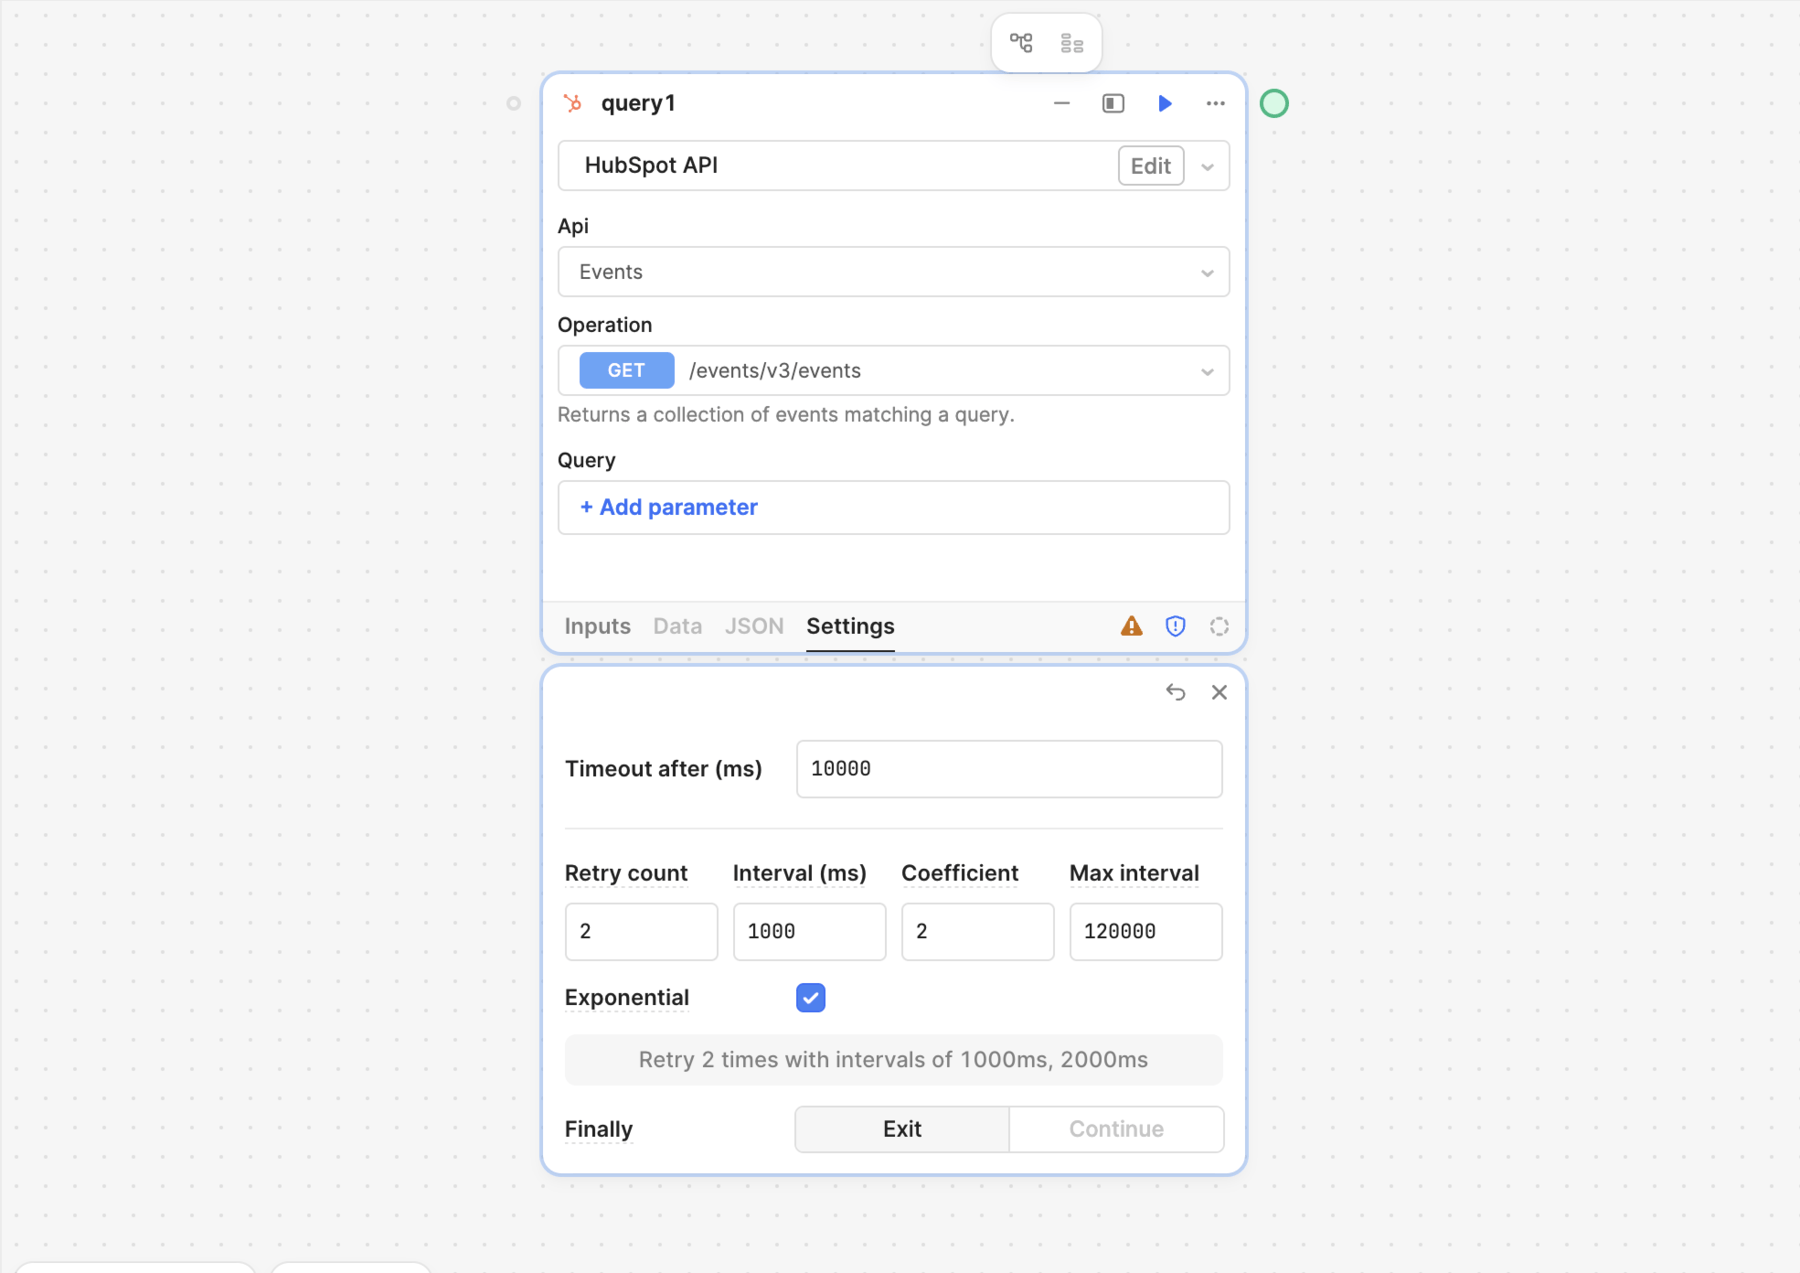
Task: Click the small input connector circle
Action: click(513, 103)
